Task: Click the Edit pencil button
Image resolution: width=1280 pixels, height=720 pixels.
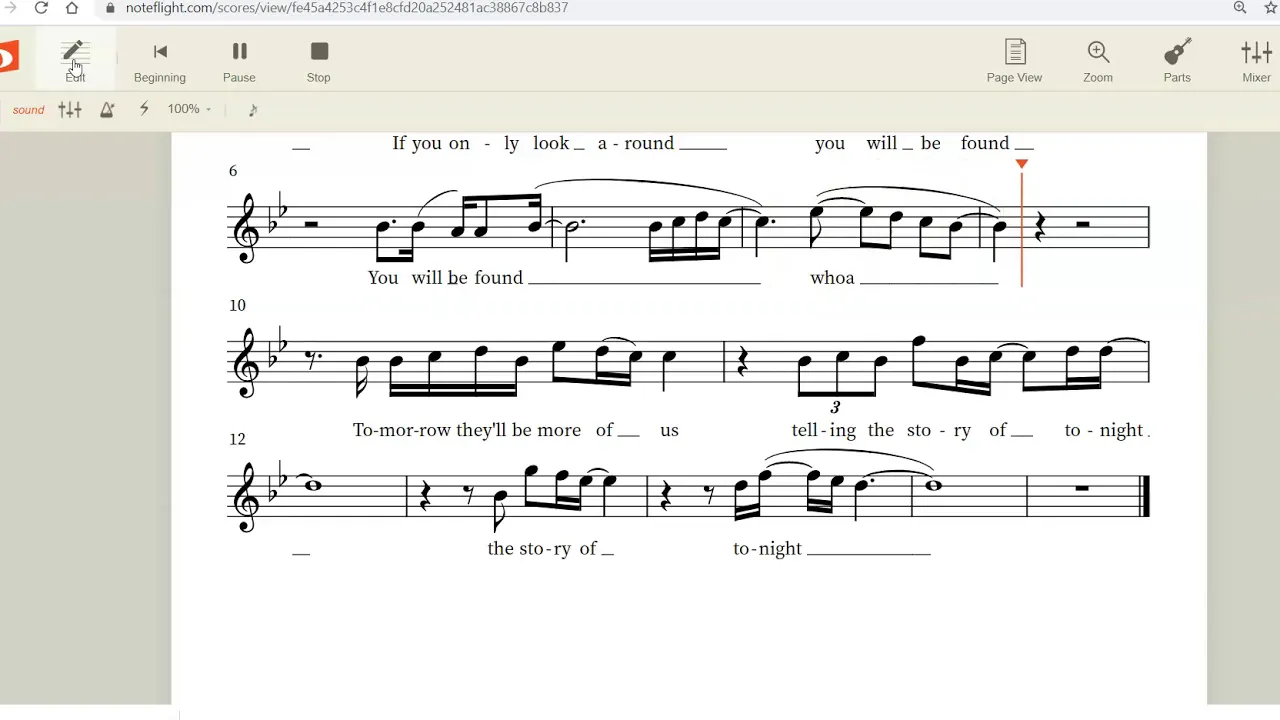Action: (75, 59)
